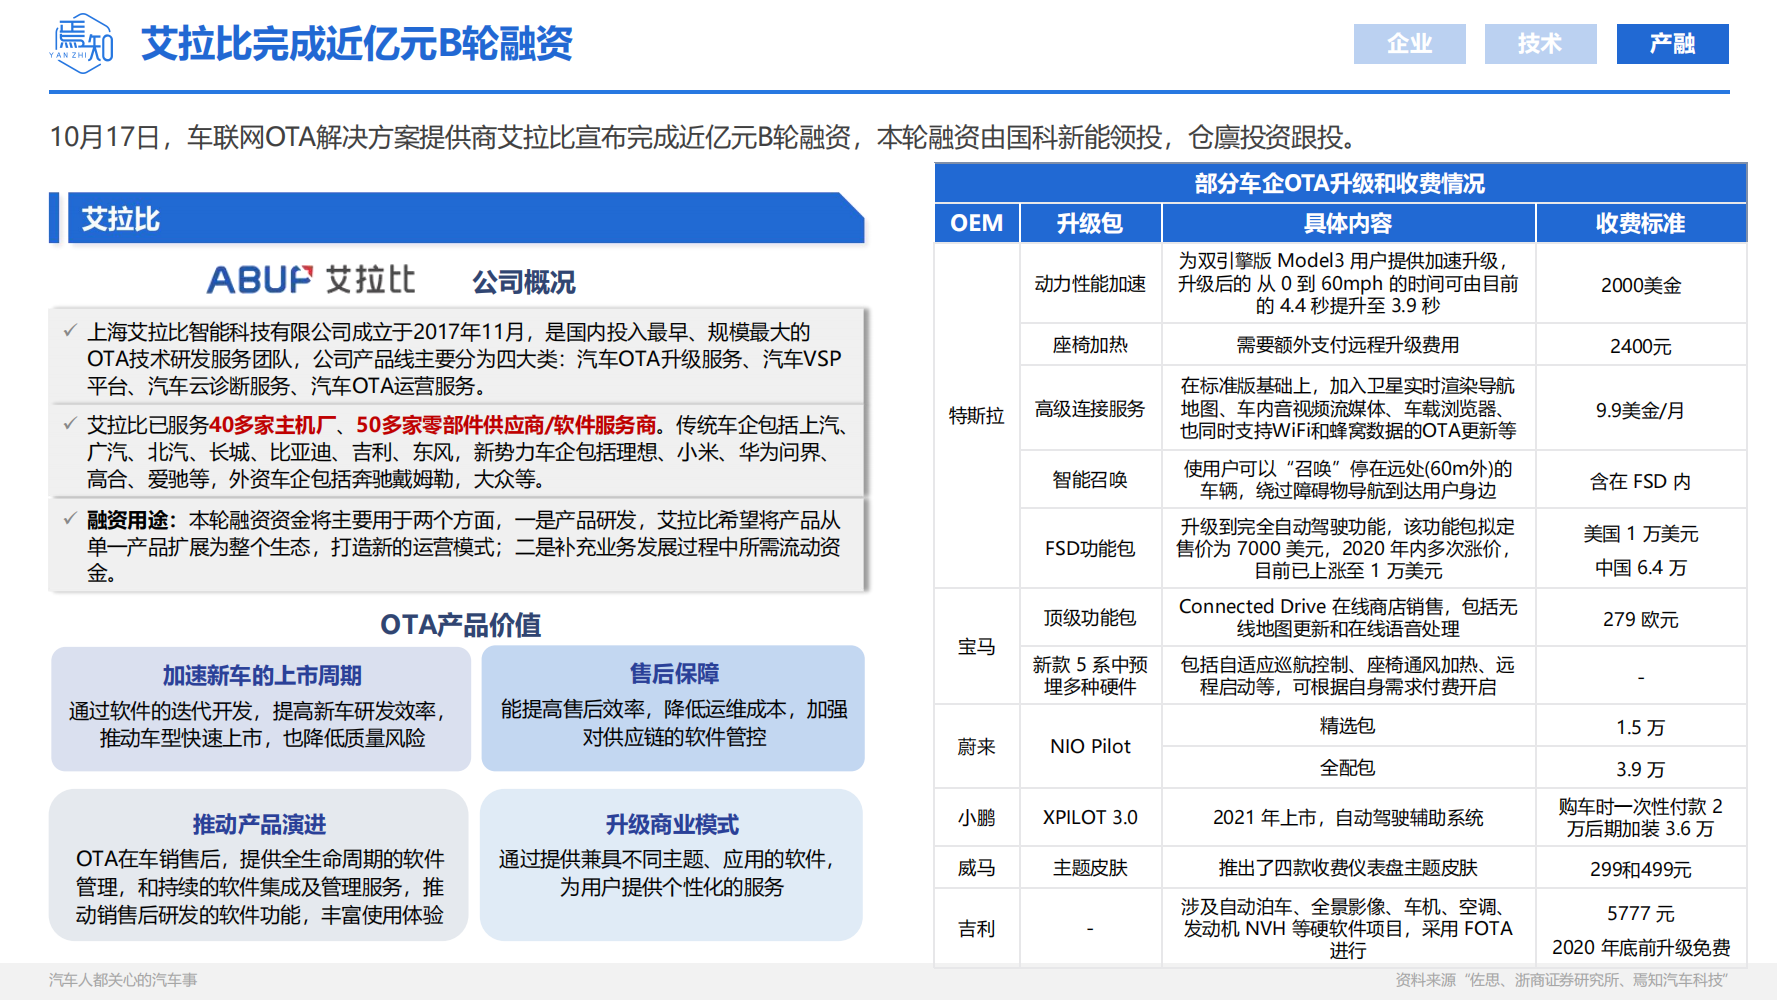Click the 资料来源 source note in footer

(x=1562, y=980)
